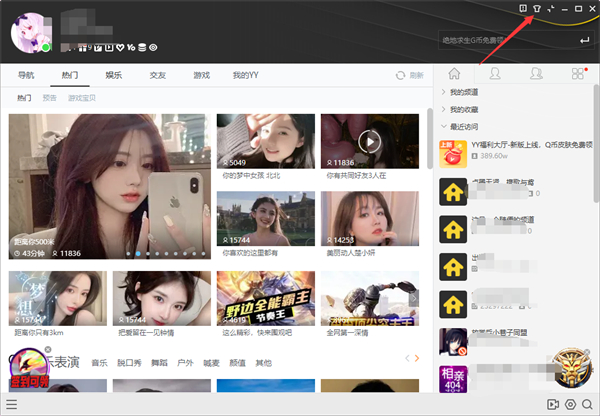
Task: Click the refresh (刷新) icon
Action: coord(402,75)
